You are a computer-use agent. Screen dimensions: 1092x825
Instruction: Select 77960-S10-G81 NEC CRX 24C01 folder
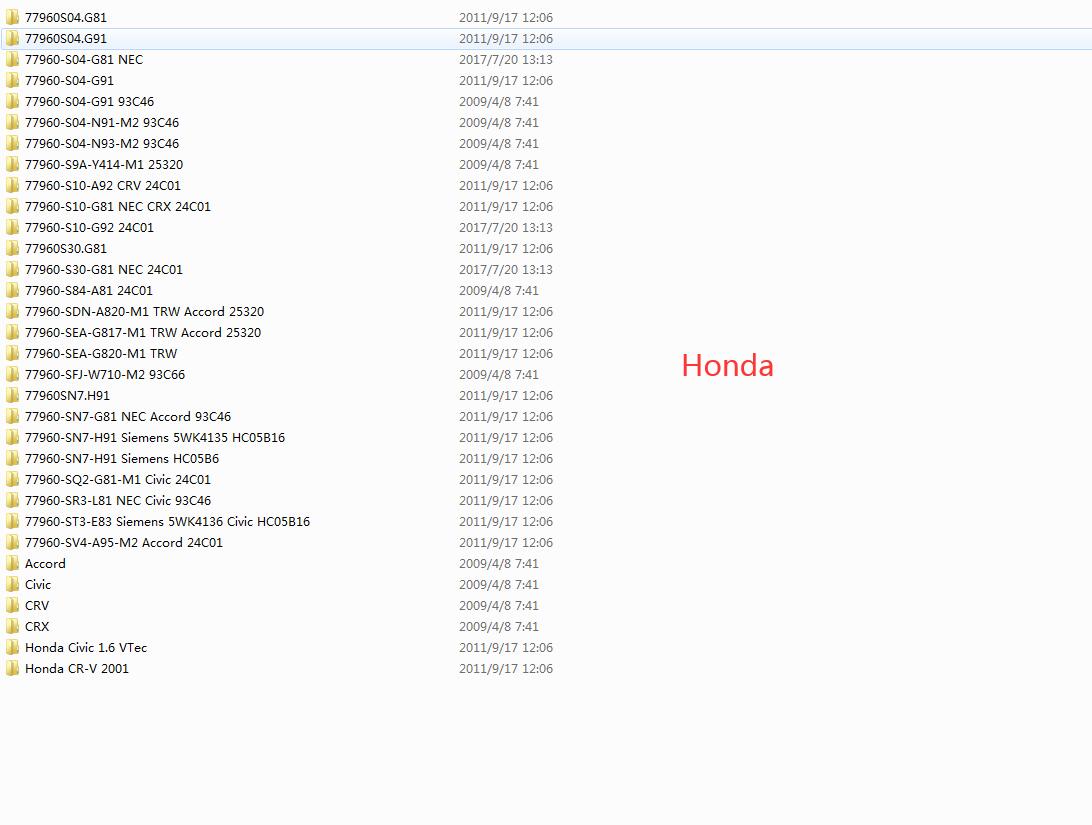pos(118,207)
